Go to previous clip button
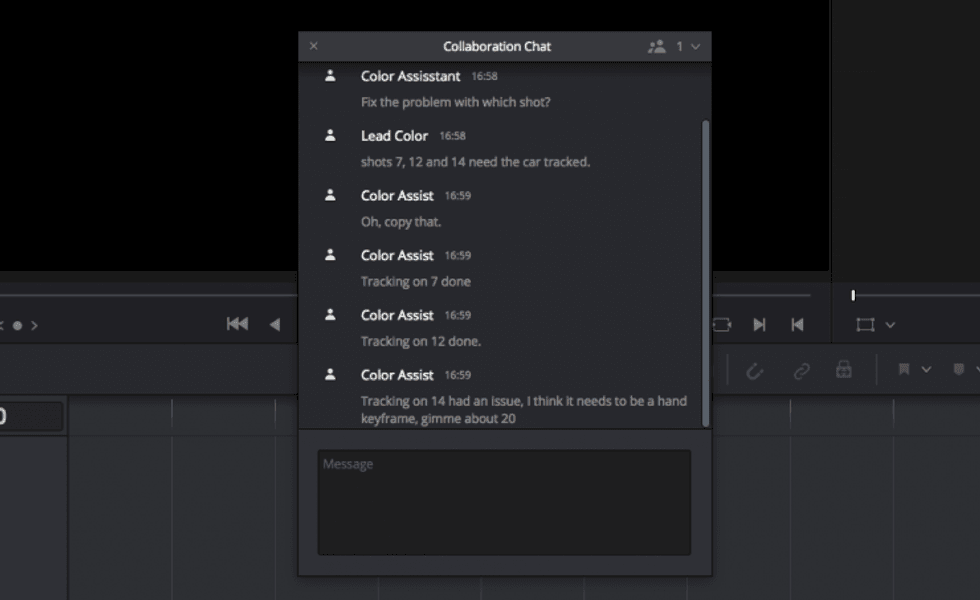 click(798, 324)
